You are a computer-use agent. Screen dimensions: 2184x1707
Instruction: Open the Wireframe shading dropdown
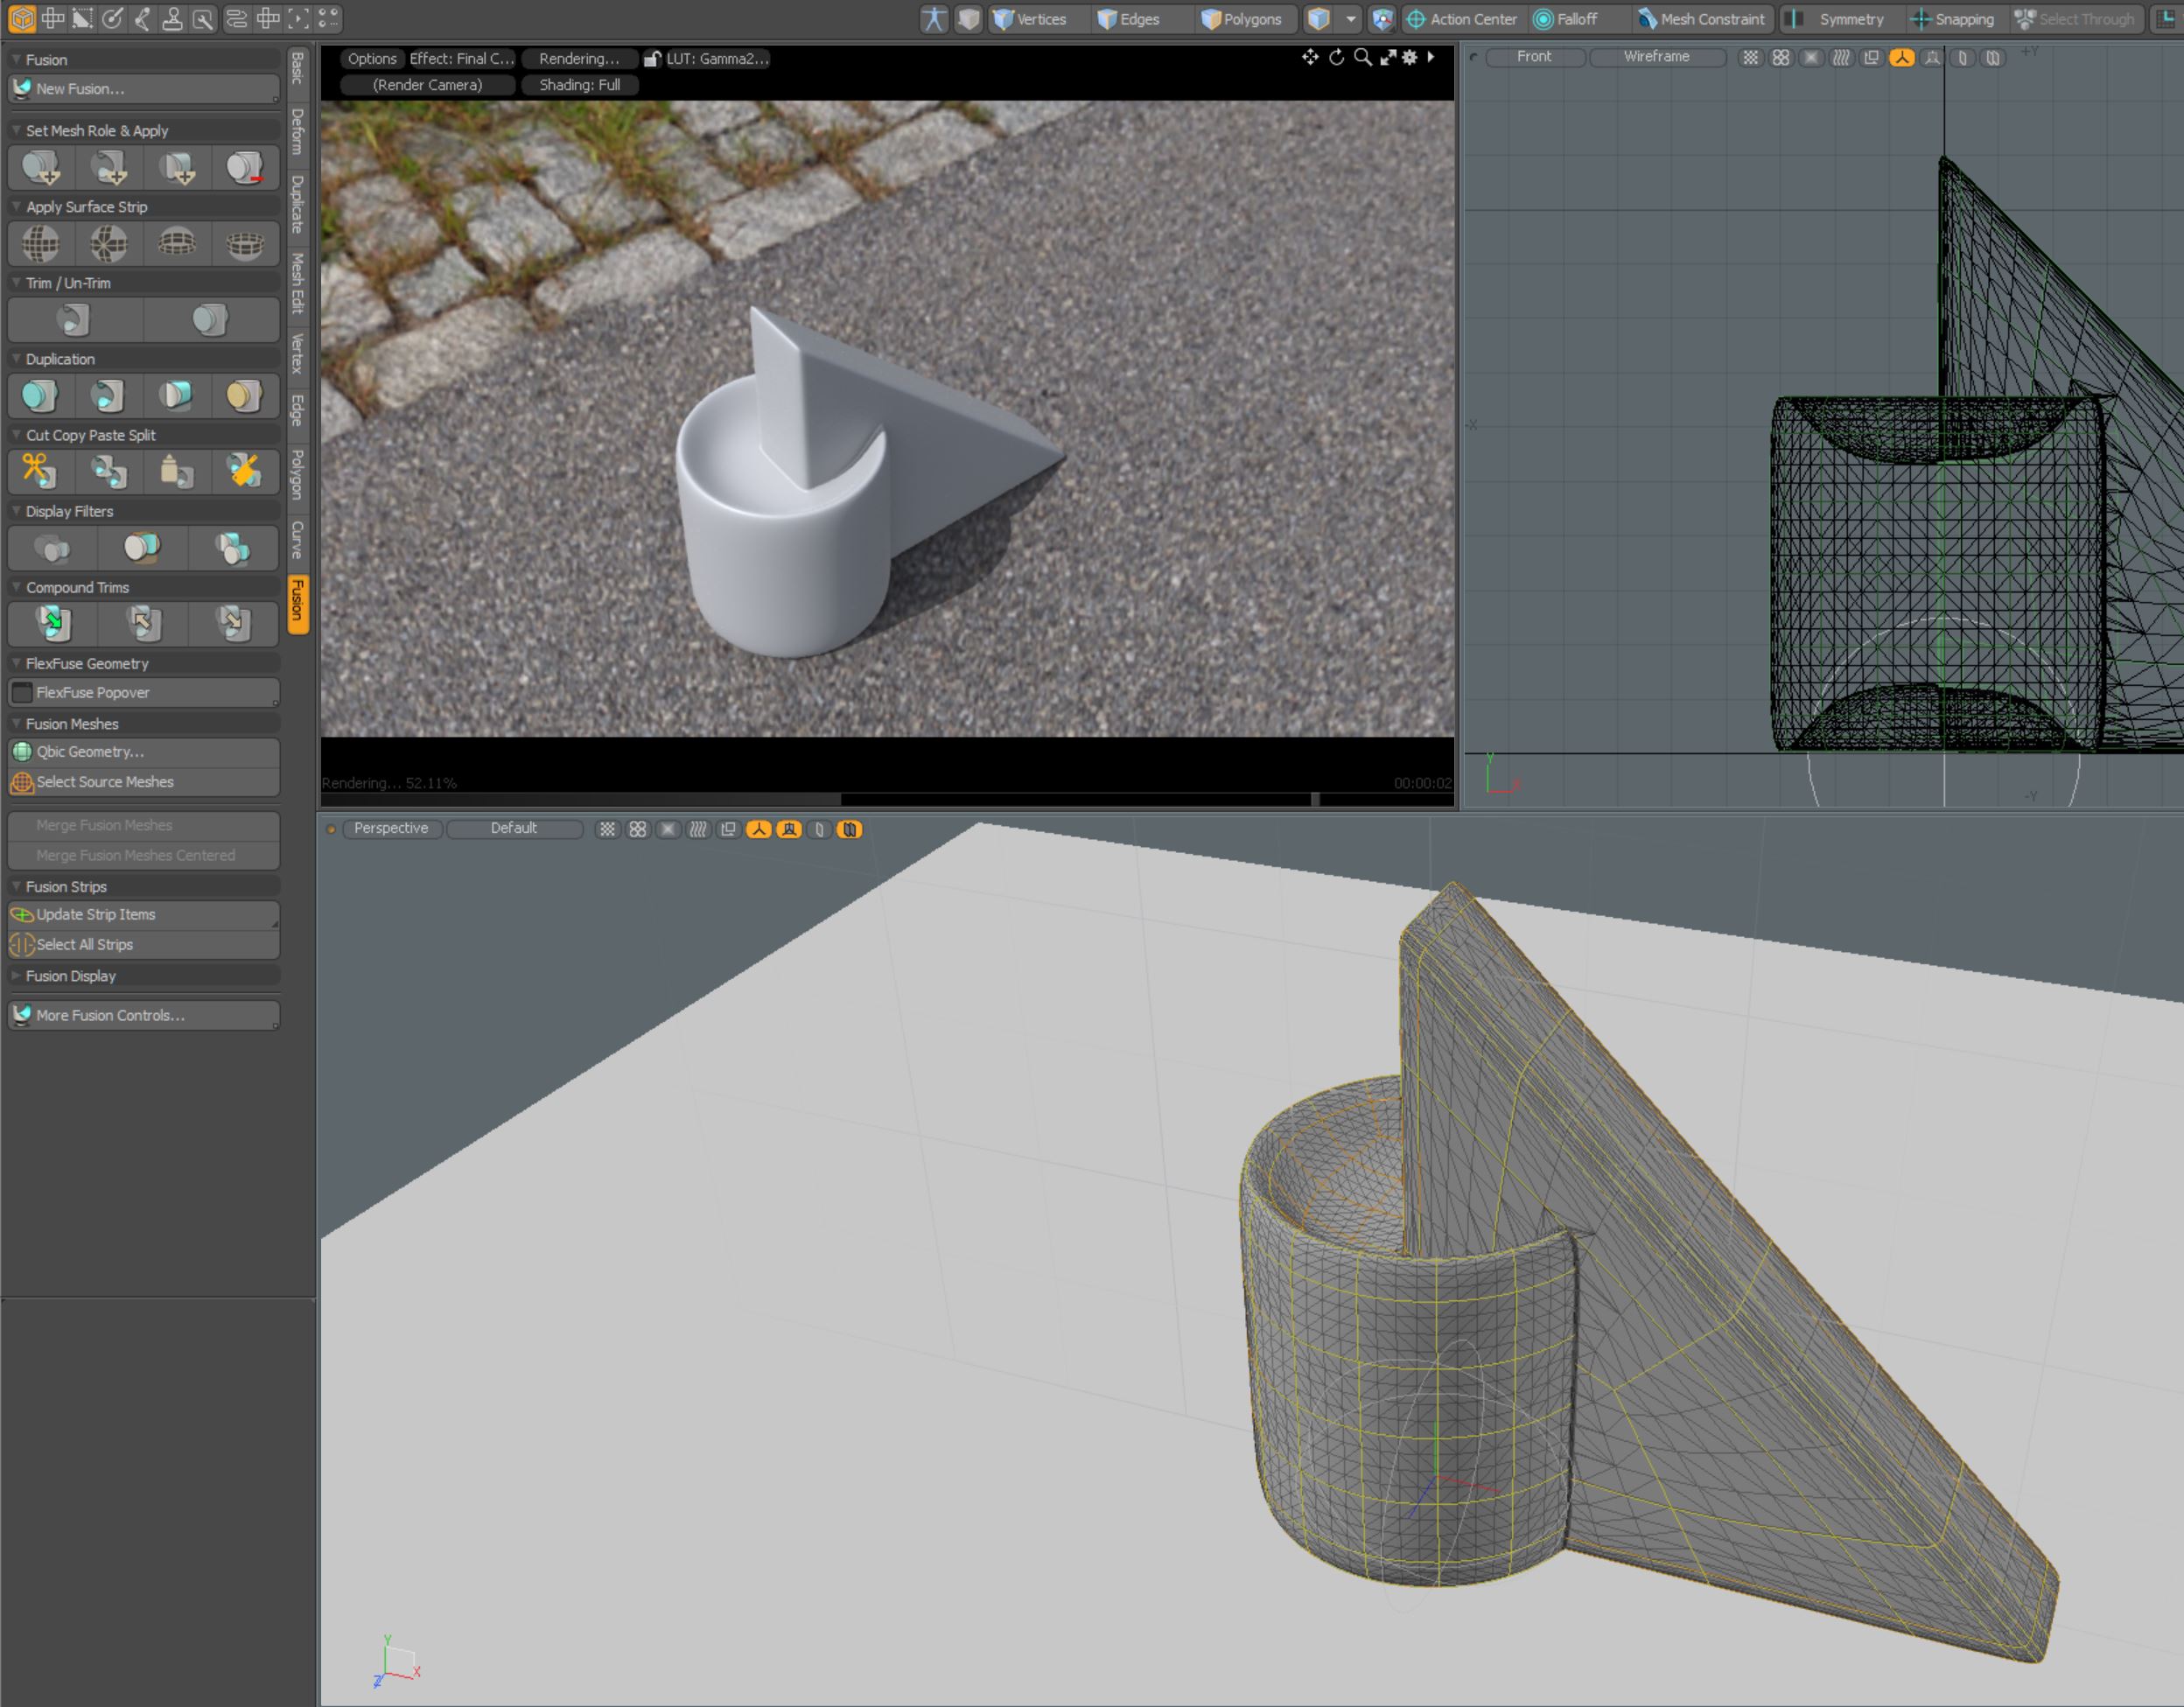click(1656, 57)
